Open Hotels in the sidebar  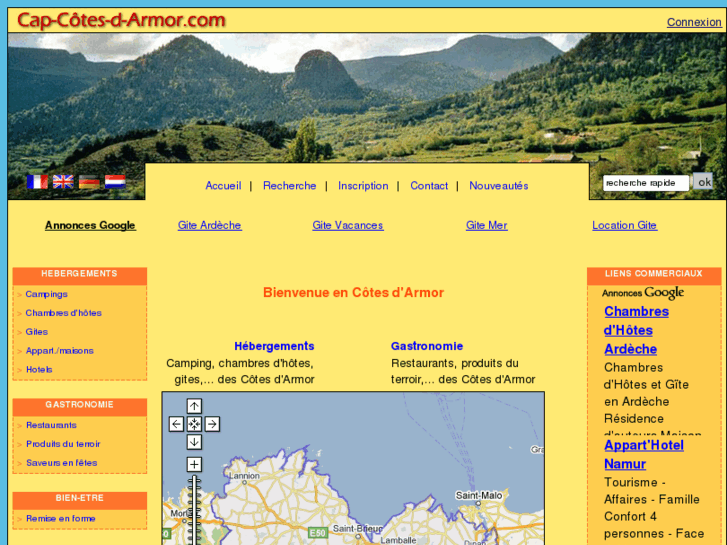point(39,370)
